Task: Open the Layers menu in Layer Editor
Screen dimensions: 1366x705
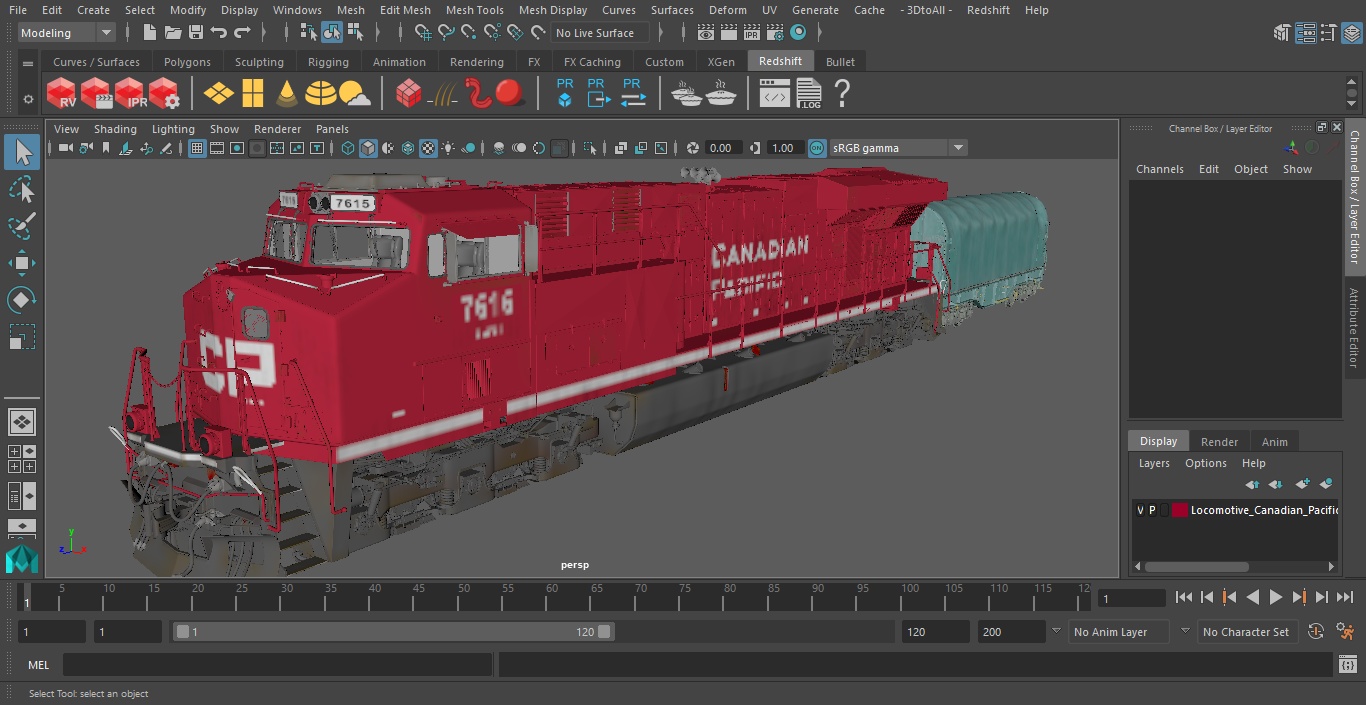Action: (x=1153, y=463)
